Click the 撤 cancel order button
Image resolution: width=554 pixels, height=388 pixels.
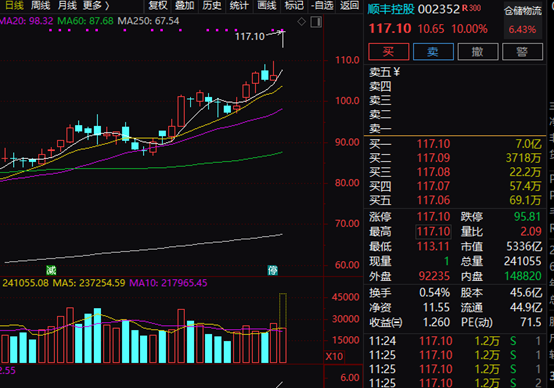(x=478, y=52)
